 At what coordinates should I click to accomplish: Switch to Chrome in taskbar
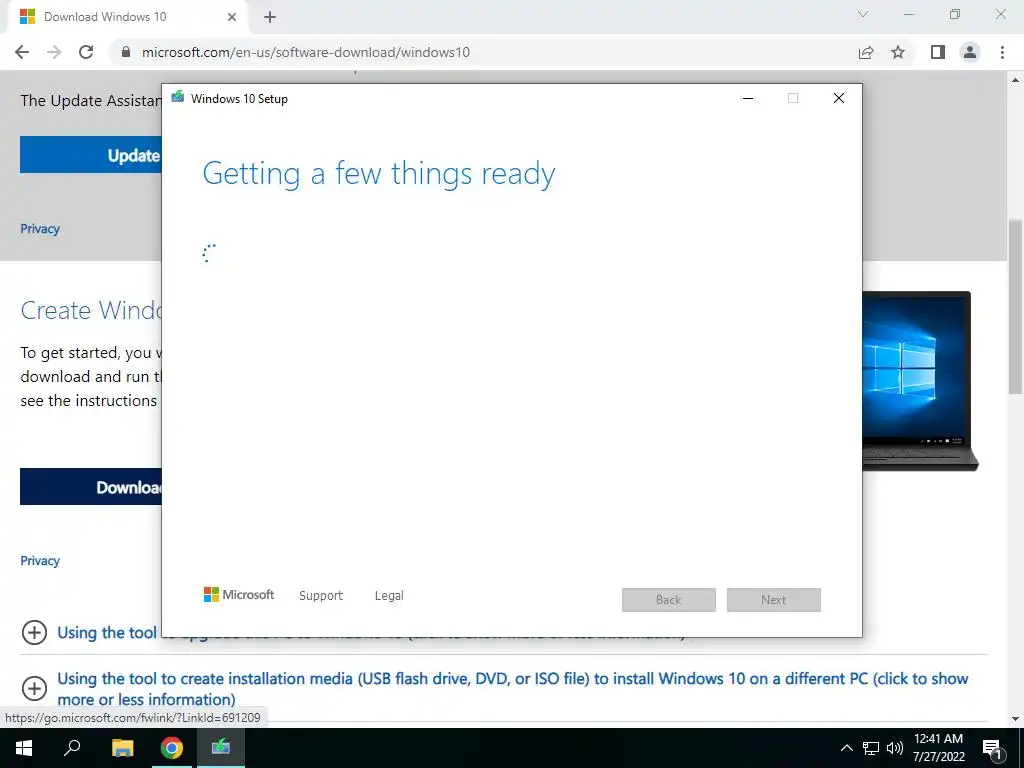pyautogui.click(x=172, y=748)
